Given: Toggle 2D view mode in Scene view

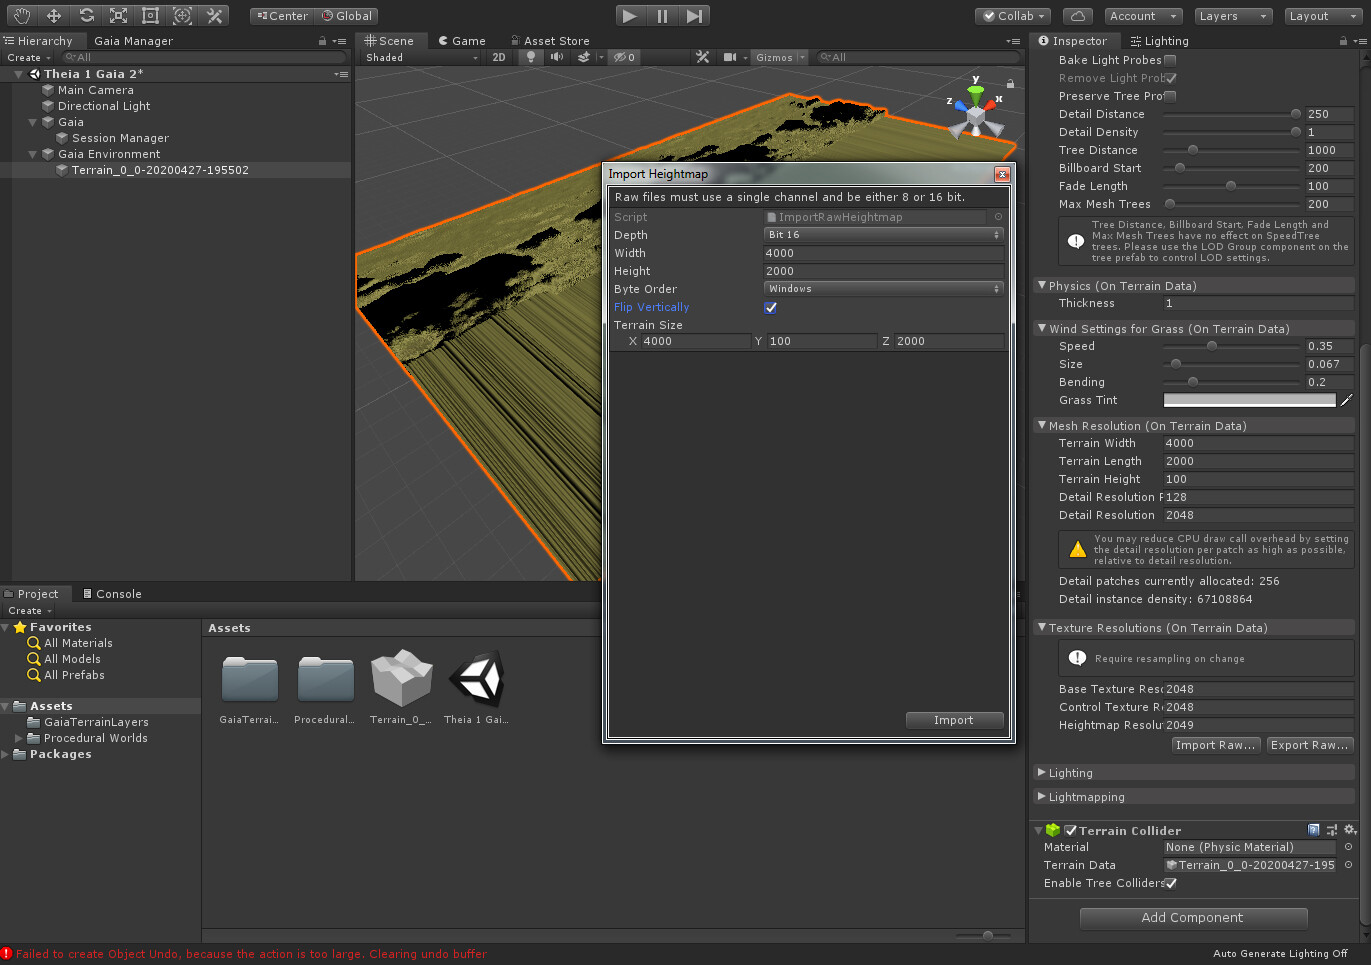Looking at the screenshot, I should coord(500,57).
